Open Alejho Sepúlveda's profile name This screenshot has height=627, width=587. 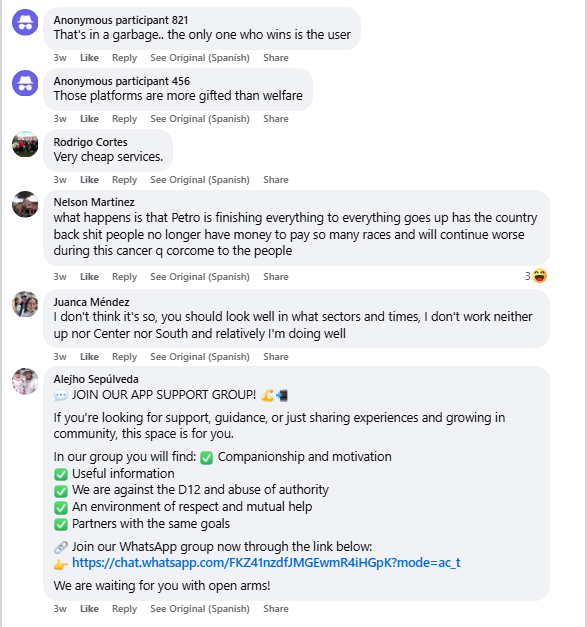click(x=96, y=379)
